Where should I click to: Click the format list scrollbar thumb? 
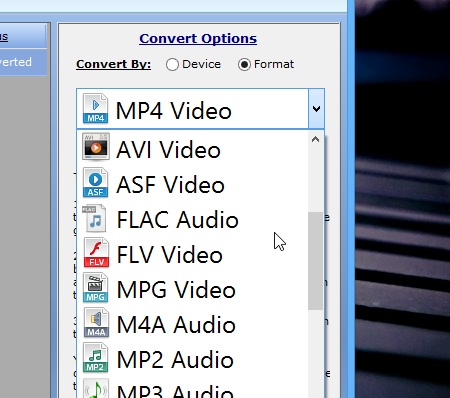pyautogui.click(x=315, y=261)
